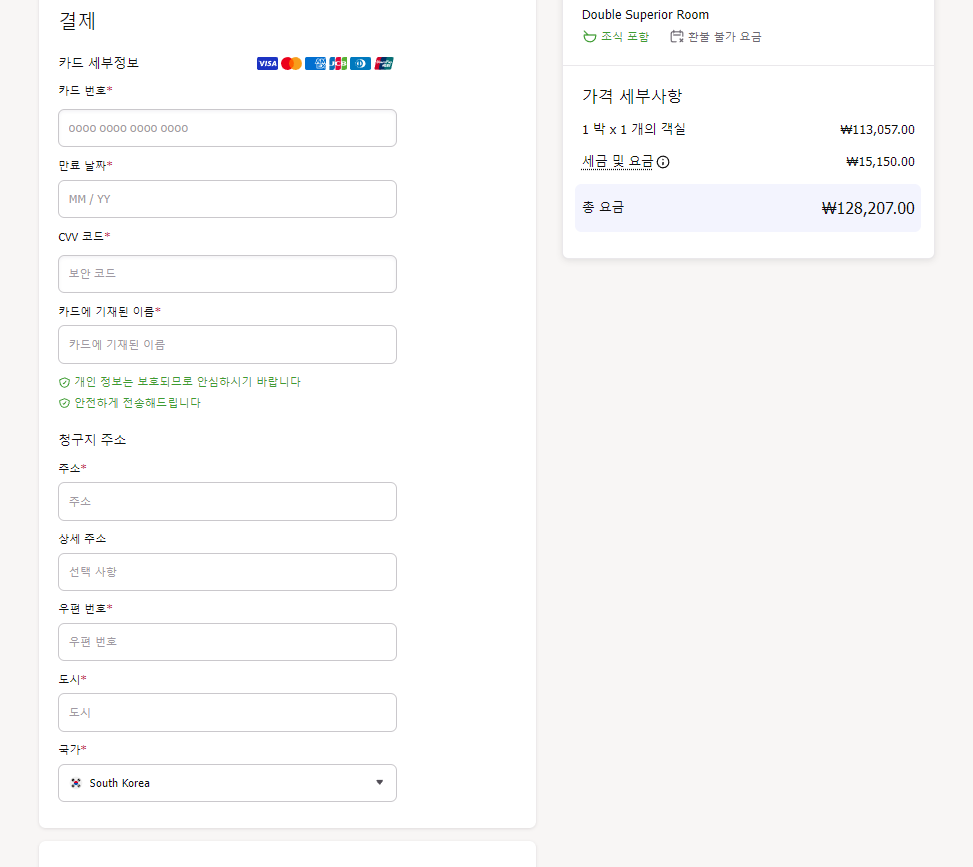Screen dimensions: 973x867
Task: Focus the 주소 address input
Action: tap(227, 501)
